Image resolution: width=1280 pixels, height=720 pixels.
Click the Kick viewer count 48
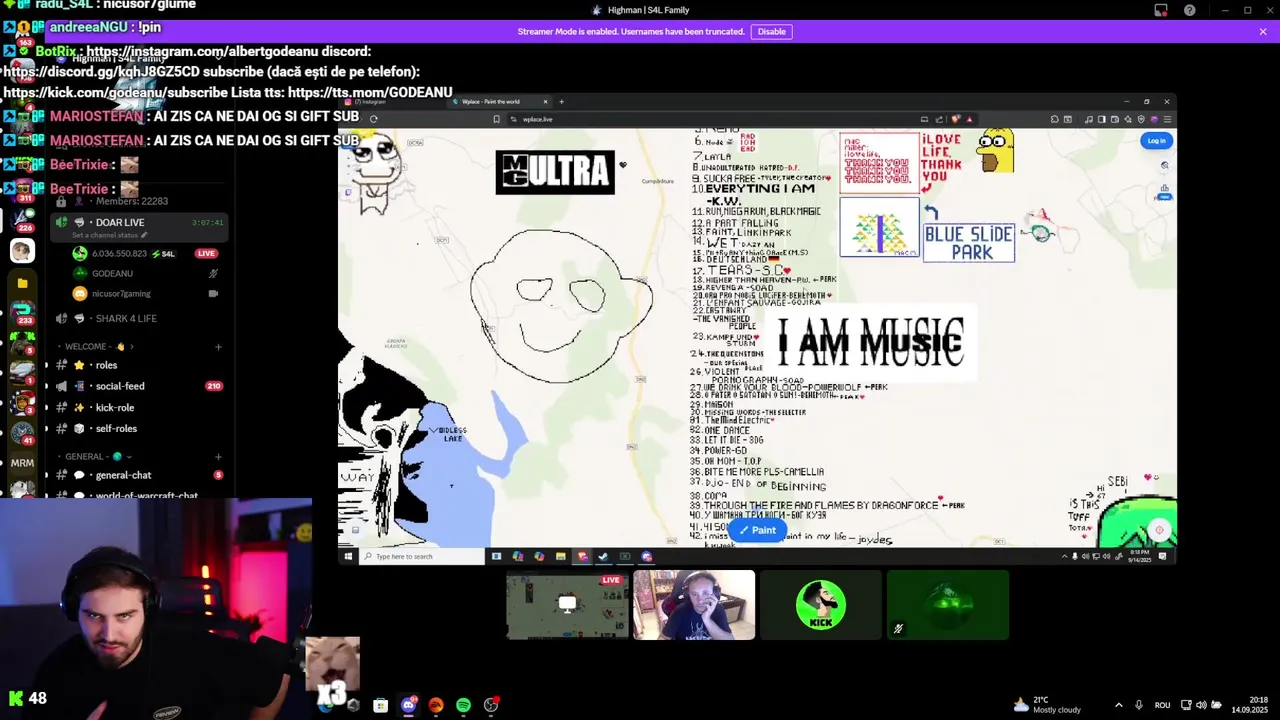[37, 698]
